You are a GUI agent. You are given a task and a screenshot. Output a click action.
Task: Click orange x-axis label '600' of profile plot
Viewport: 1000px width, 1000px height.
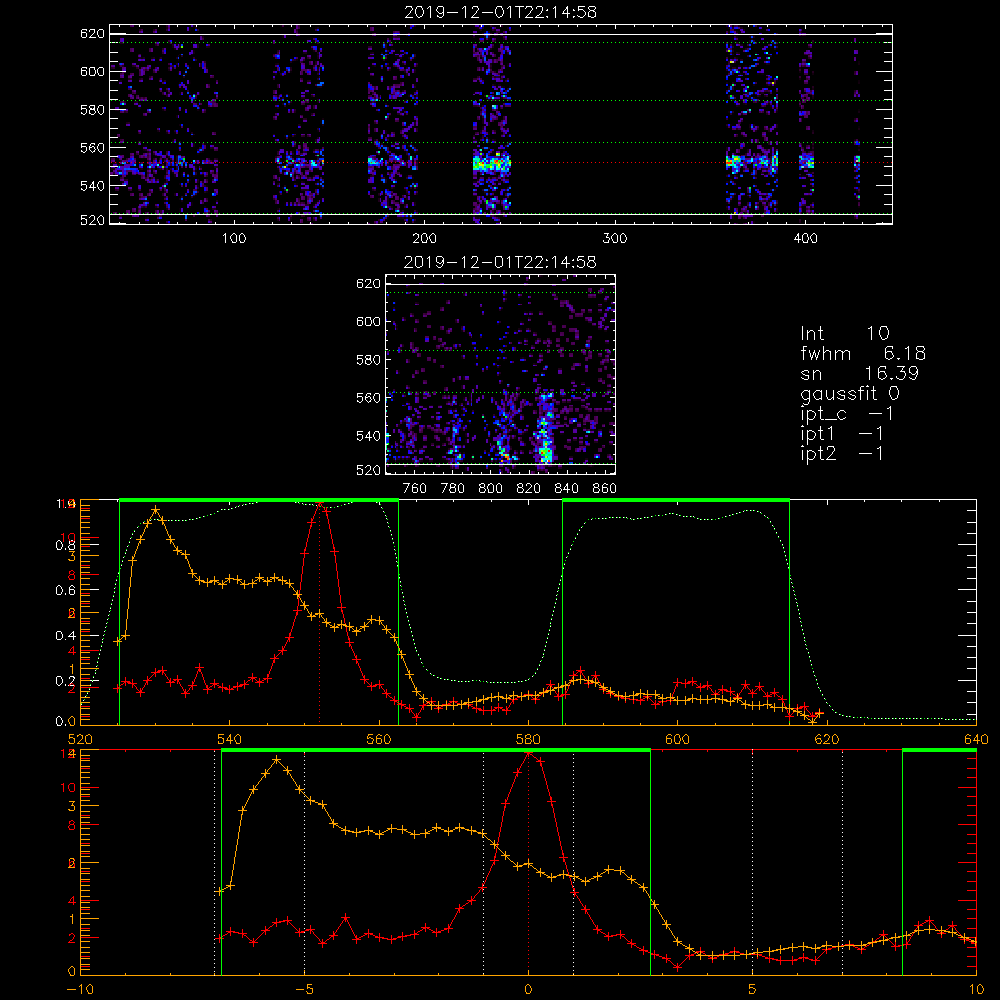click(677, 740)
